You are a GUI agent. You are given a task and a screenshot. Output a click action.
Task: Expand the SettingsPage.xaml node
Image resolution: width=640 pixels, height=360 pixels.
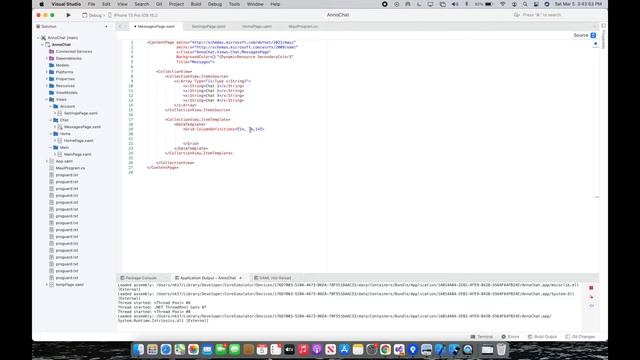pyautogui.click(x=55, y=113)
